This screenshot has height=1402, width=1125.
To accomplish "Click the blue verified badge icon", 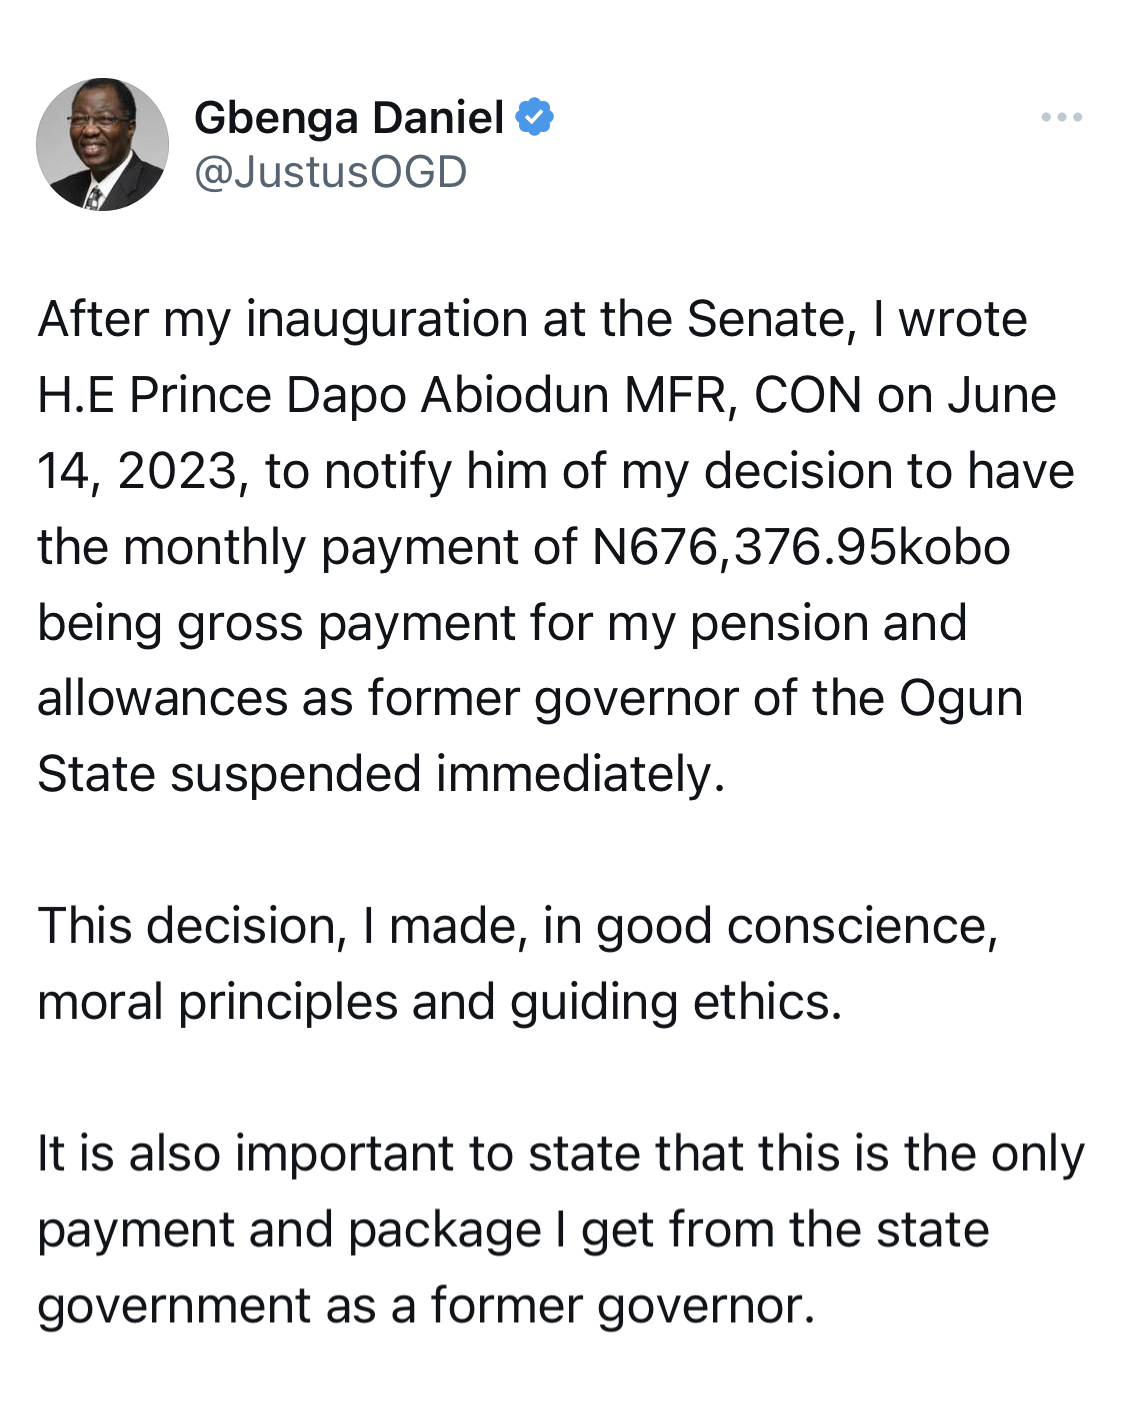I will [x=534, y=117].
